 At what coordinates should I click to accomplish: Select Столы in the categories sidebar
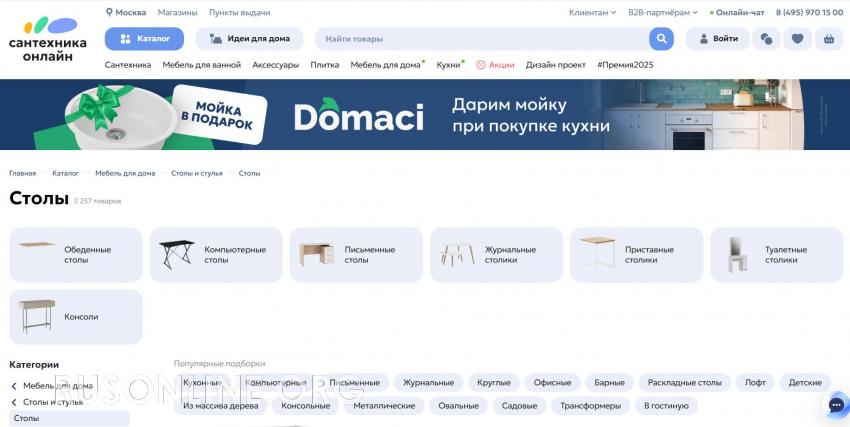pyautogui.click(x=69, y=418)
